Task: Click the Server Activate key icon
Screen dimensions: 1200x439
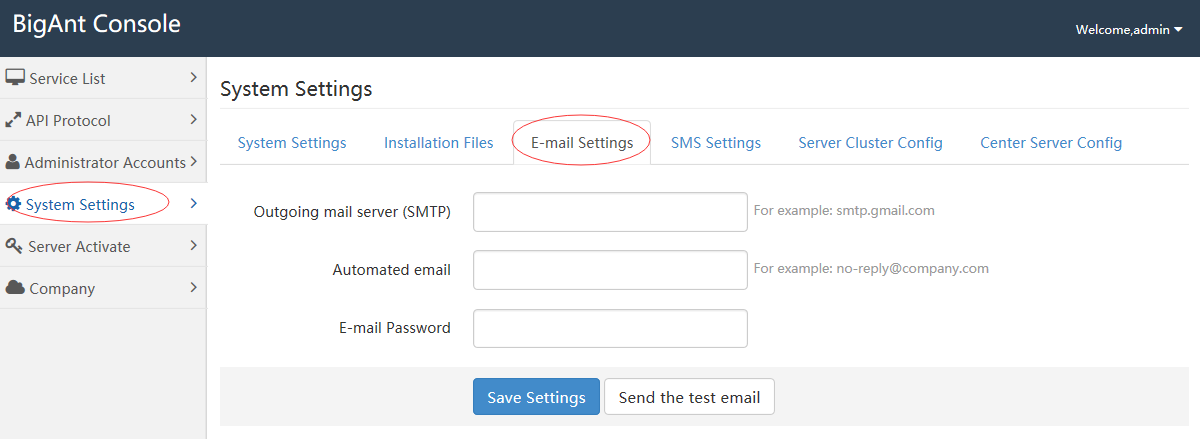Action: tap(14, 246)
